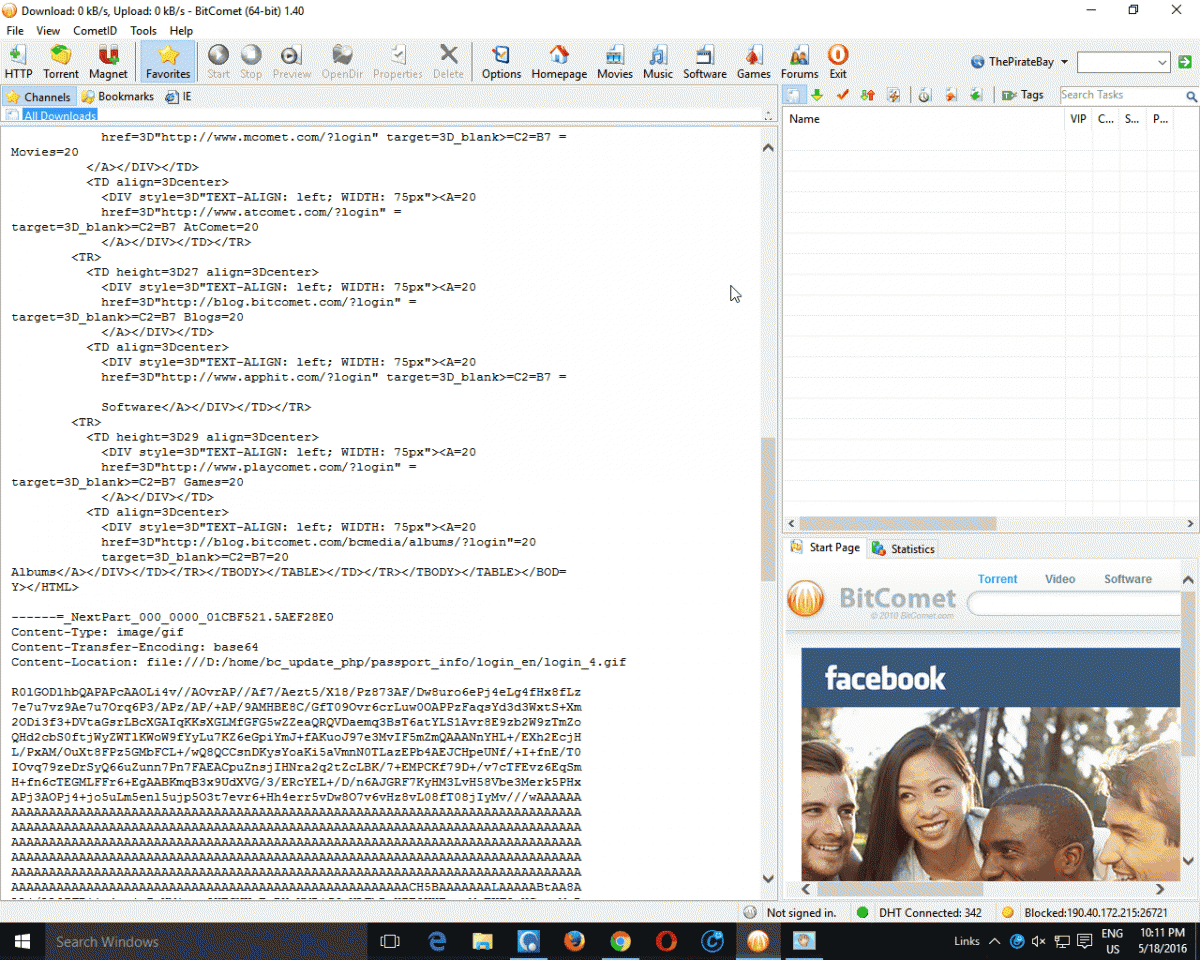The width and height of the screenshot is (1200, 960).
Task: Toggle the all tasks filter icon
Action: (x=792, y=95)
